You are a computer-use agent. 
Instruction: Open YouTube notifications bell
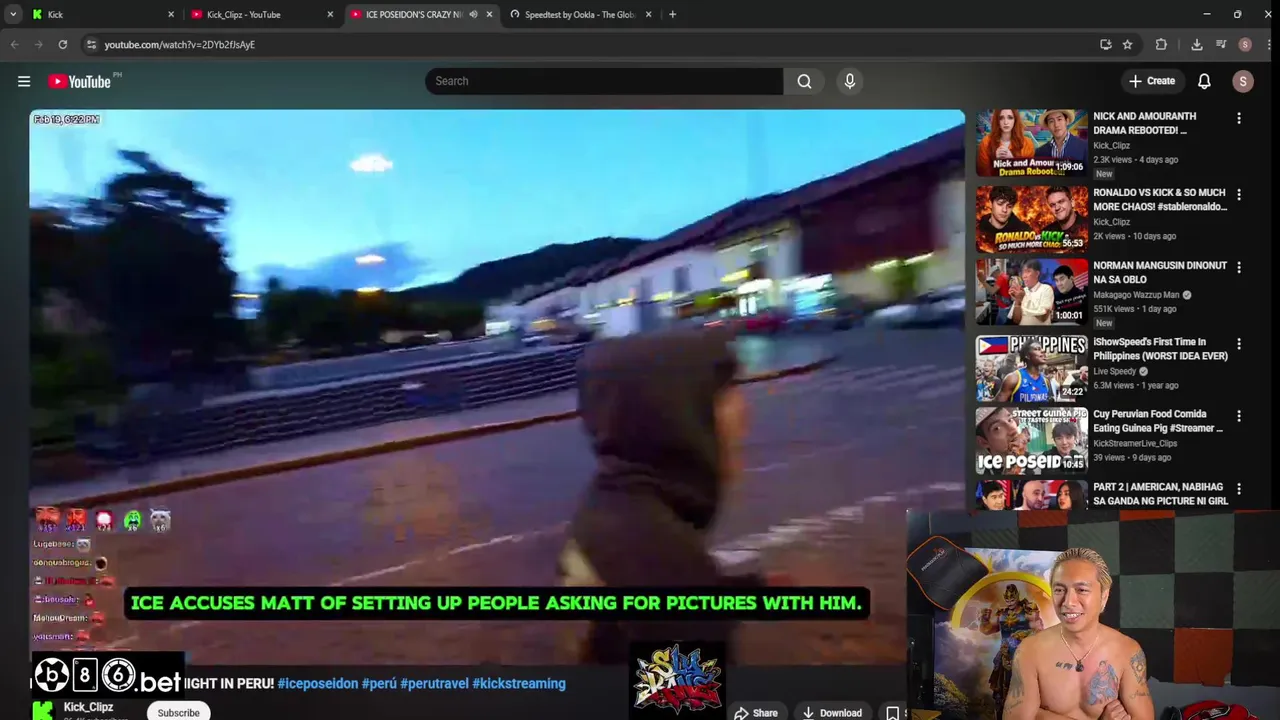point(1204,81)
